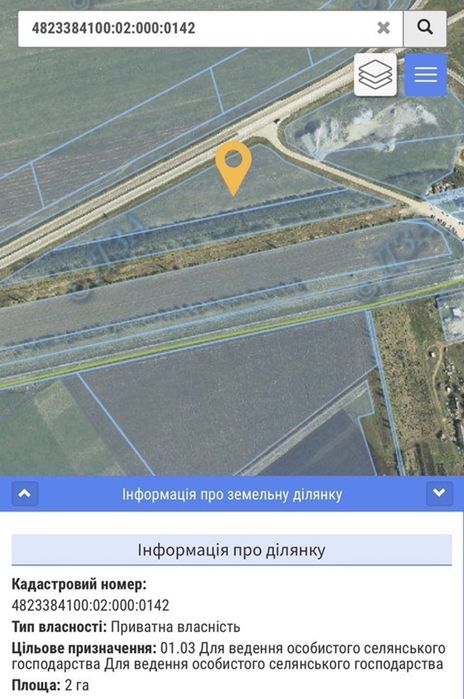This screenshot has width=464, height=699.
Task: Select cadastral number 4823384100:02:000:0142 text in details
Action: pos(90,605)
